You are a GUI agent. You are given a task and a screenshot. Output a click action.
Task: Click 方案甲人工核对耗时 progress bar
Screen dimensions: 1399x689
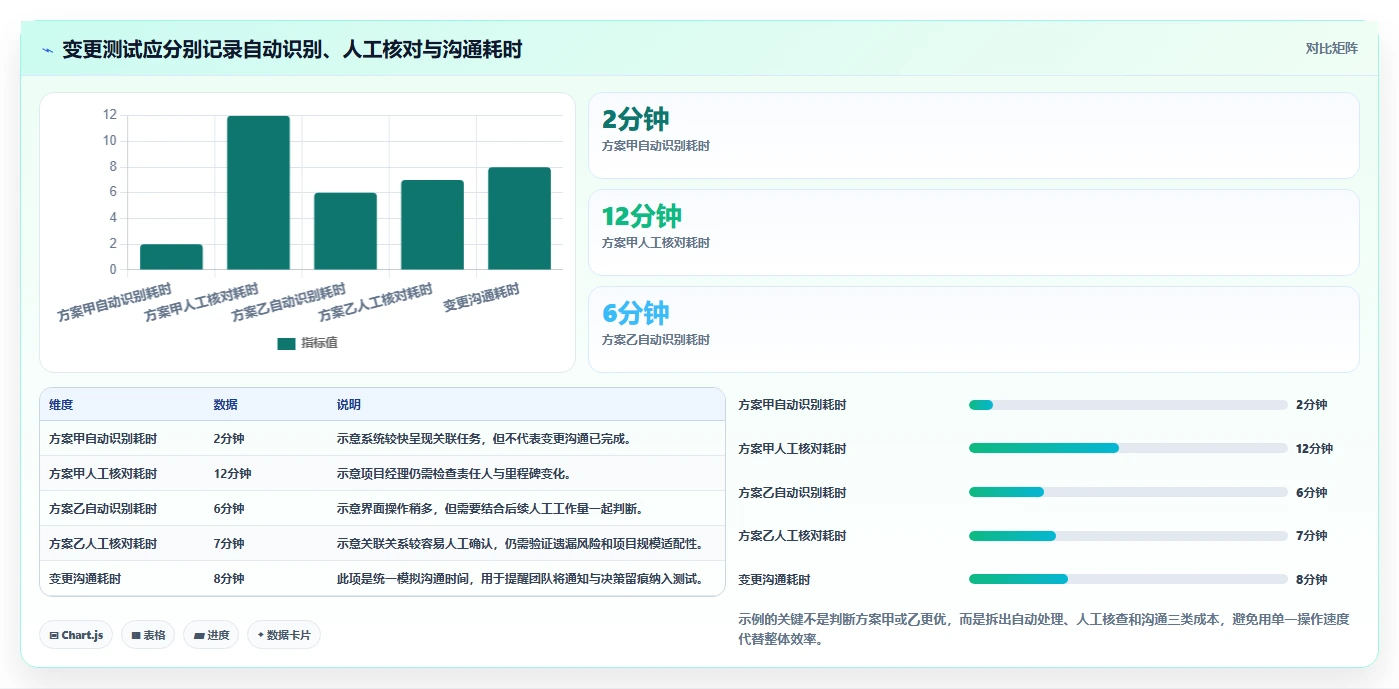coord(1128,448)
